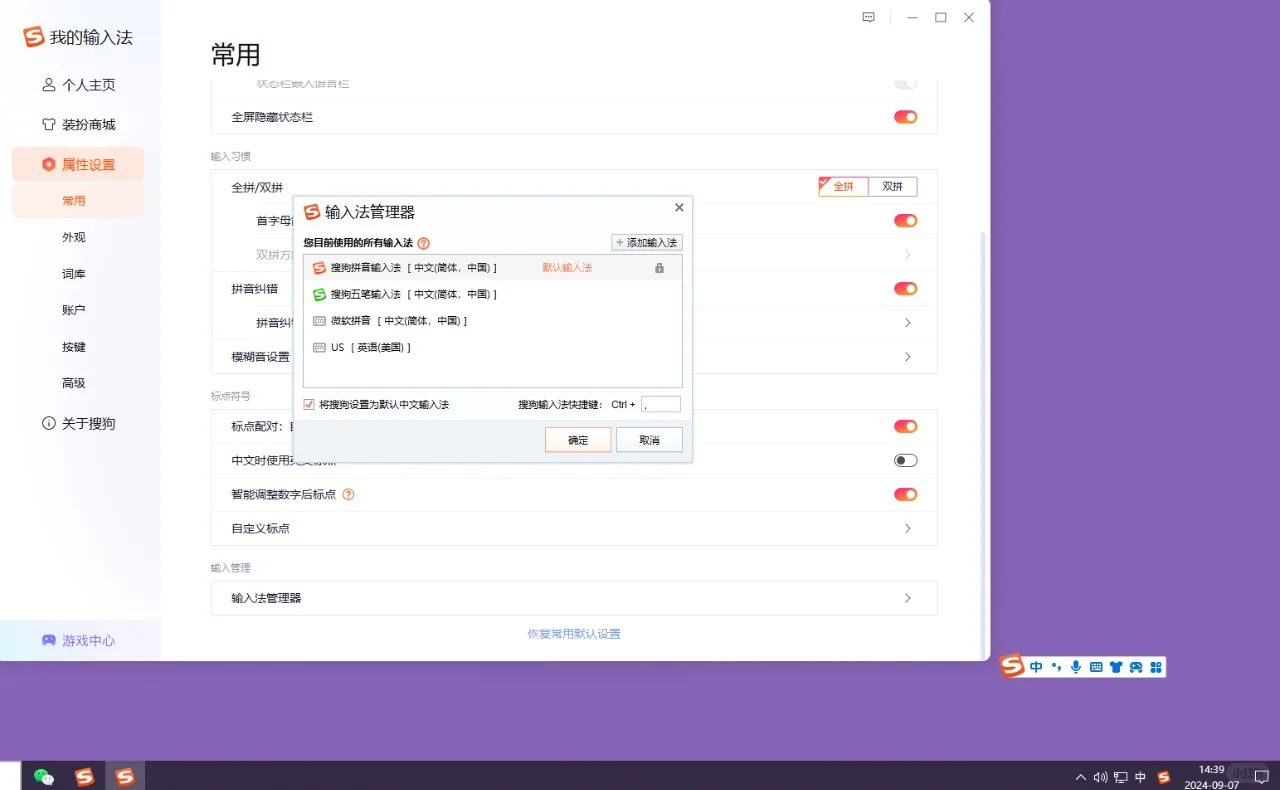Switch Chinese/English mode on the floating IME bar

[1036, 667]
